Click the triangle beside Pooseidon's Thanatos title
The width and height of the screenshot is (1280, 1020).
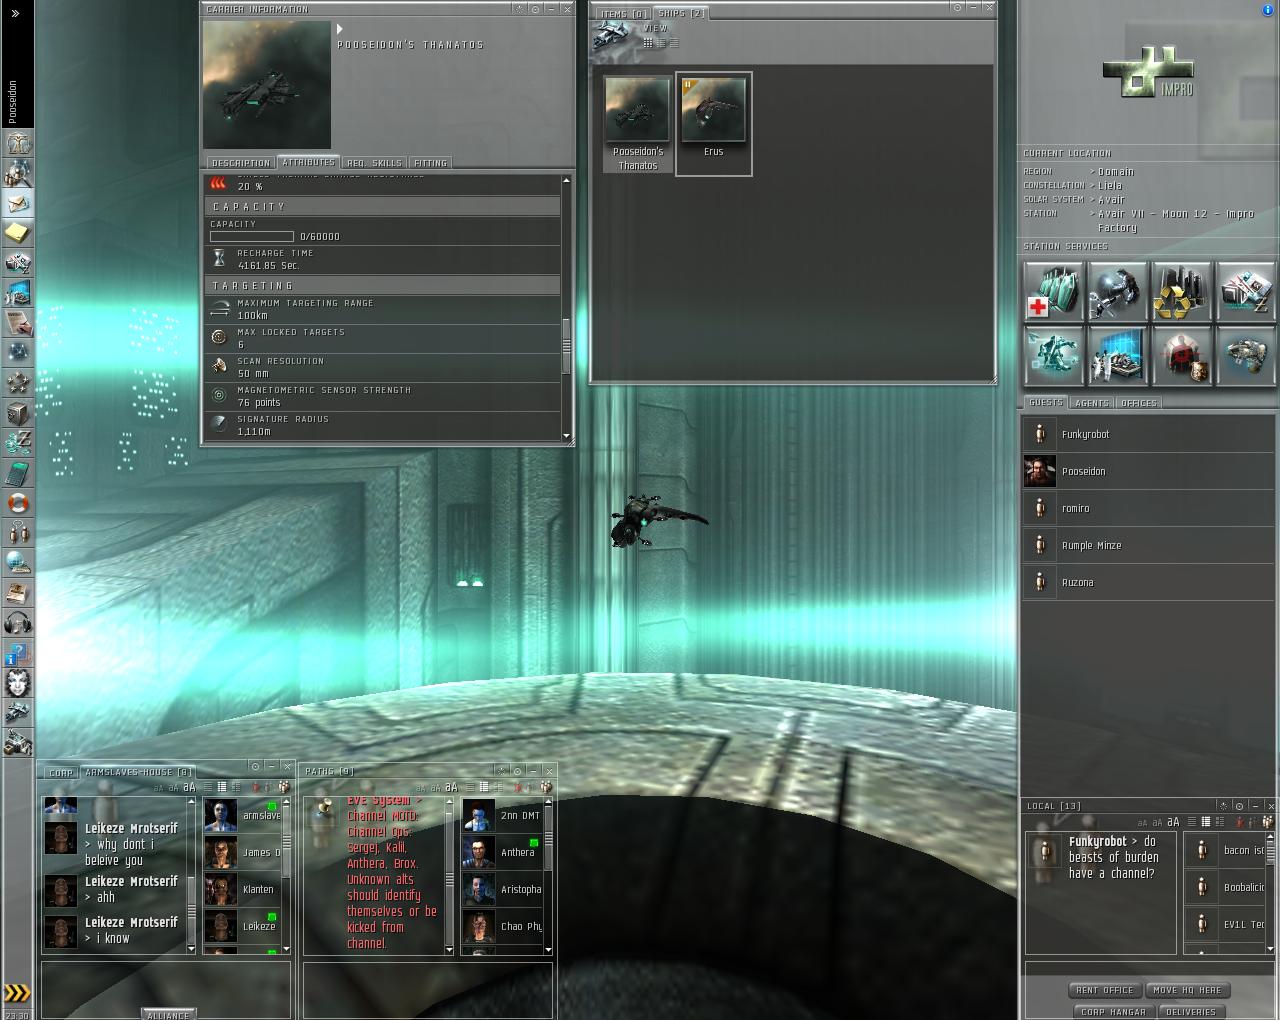point(340,29)
